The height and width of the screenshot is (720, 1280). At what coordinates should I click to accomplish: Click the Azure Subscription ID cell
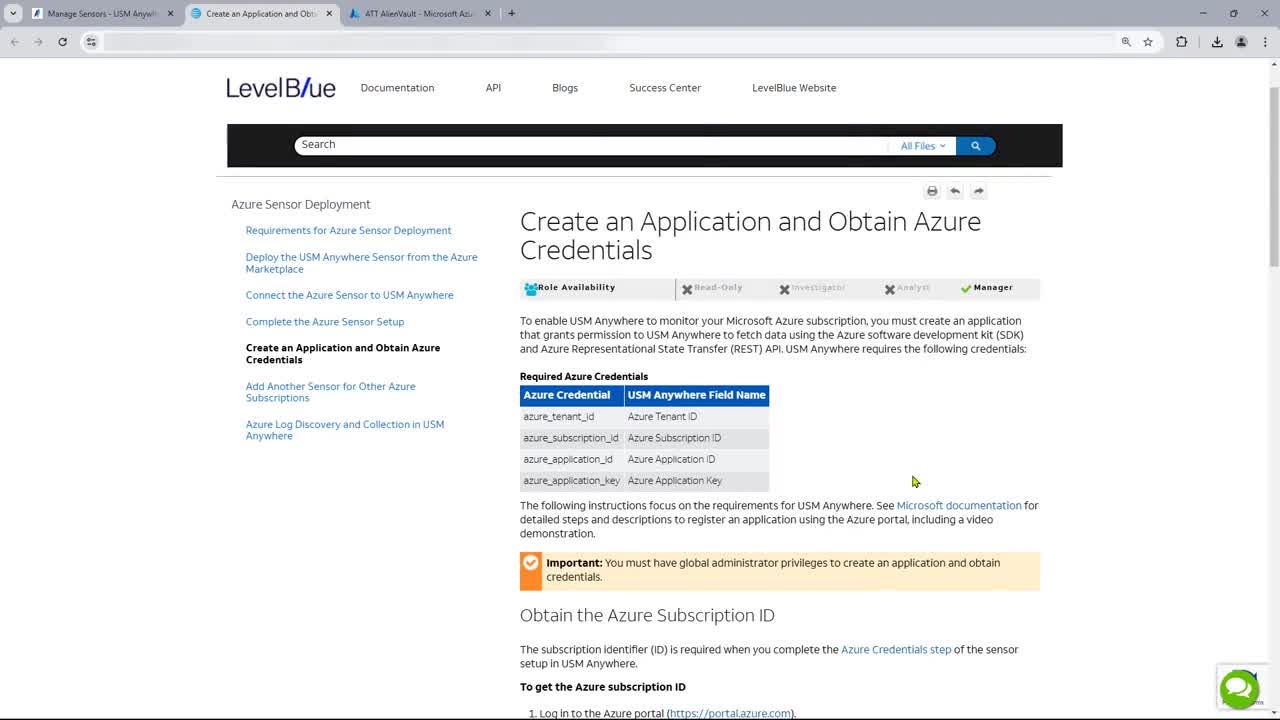coord(697,438)
